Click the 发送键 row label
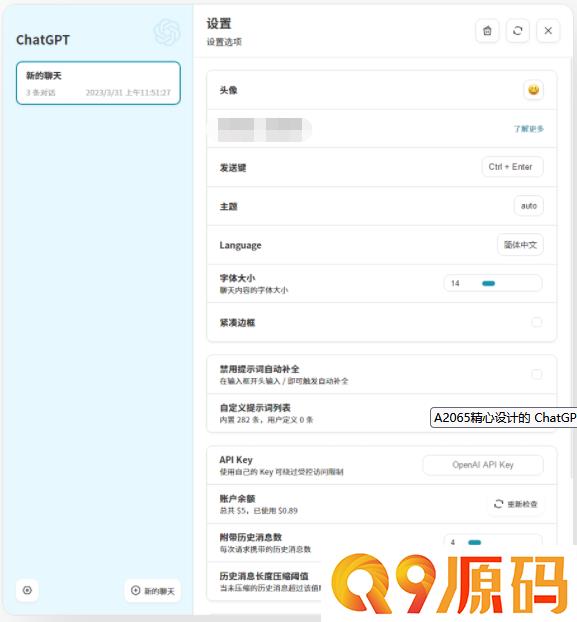 [233, 167]
